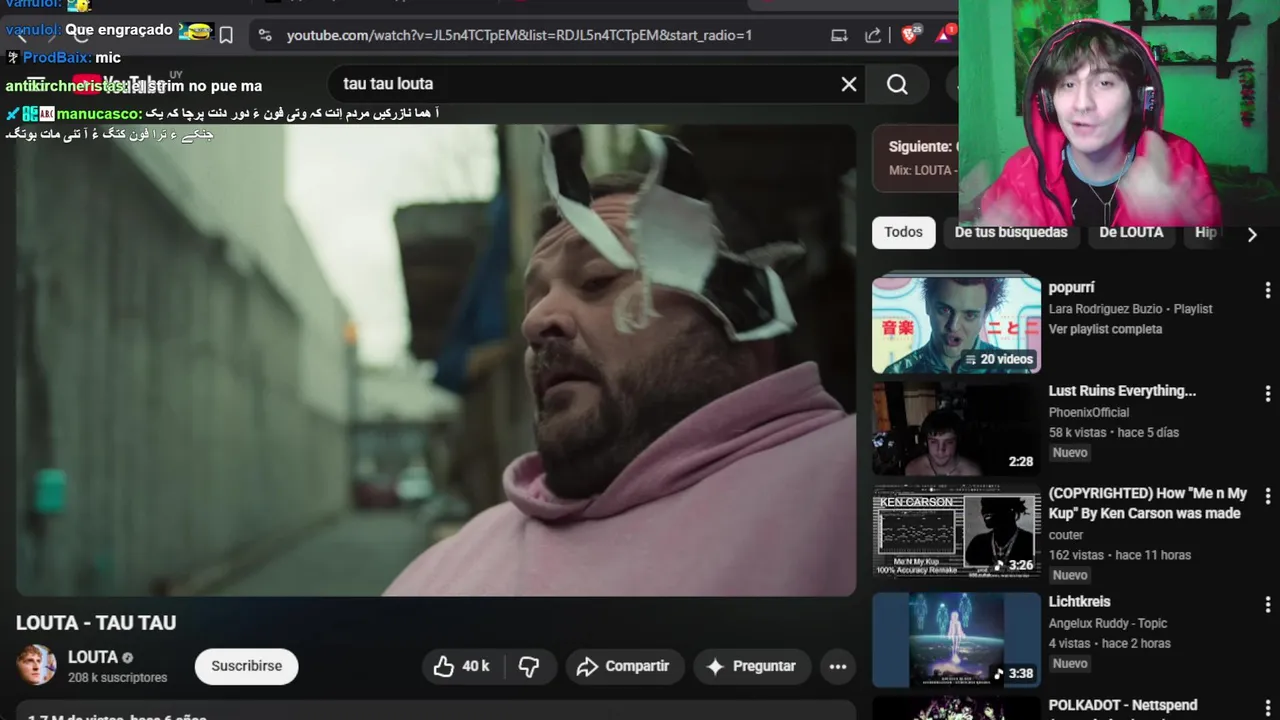Click 'ProdBaix:' username in chat overlay
The image size is (1280, 720).
(57, 58)
